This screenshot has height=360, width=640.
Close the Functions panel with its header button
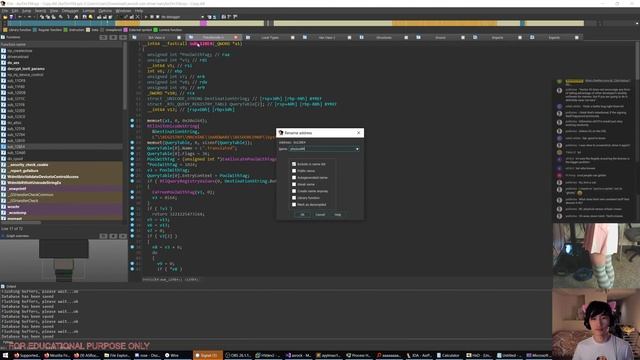click(123, 38)
